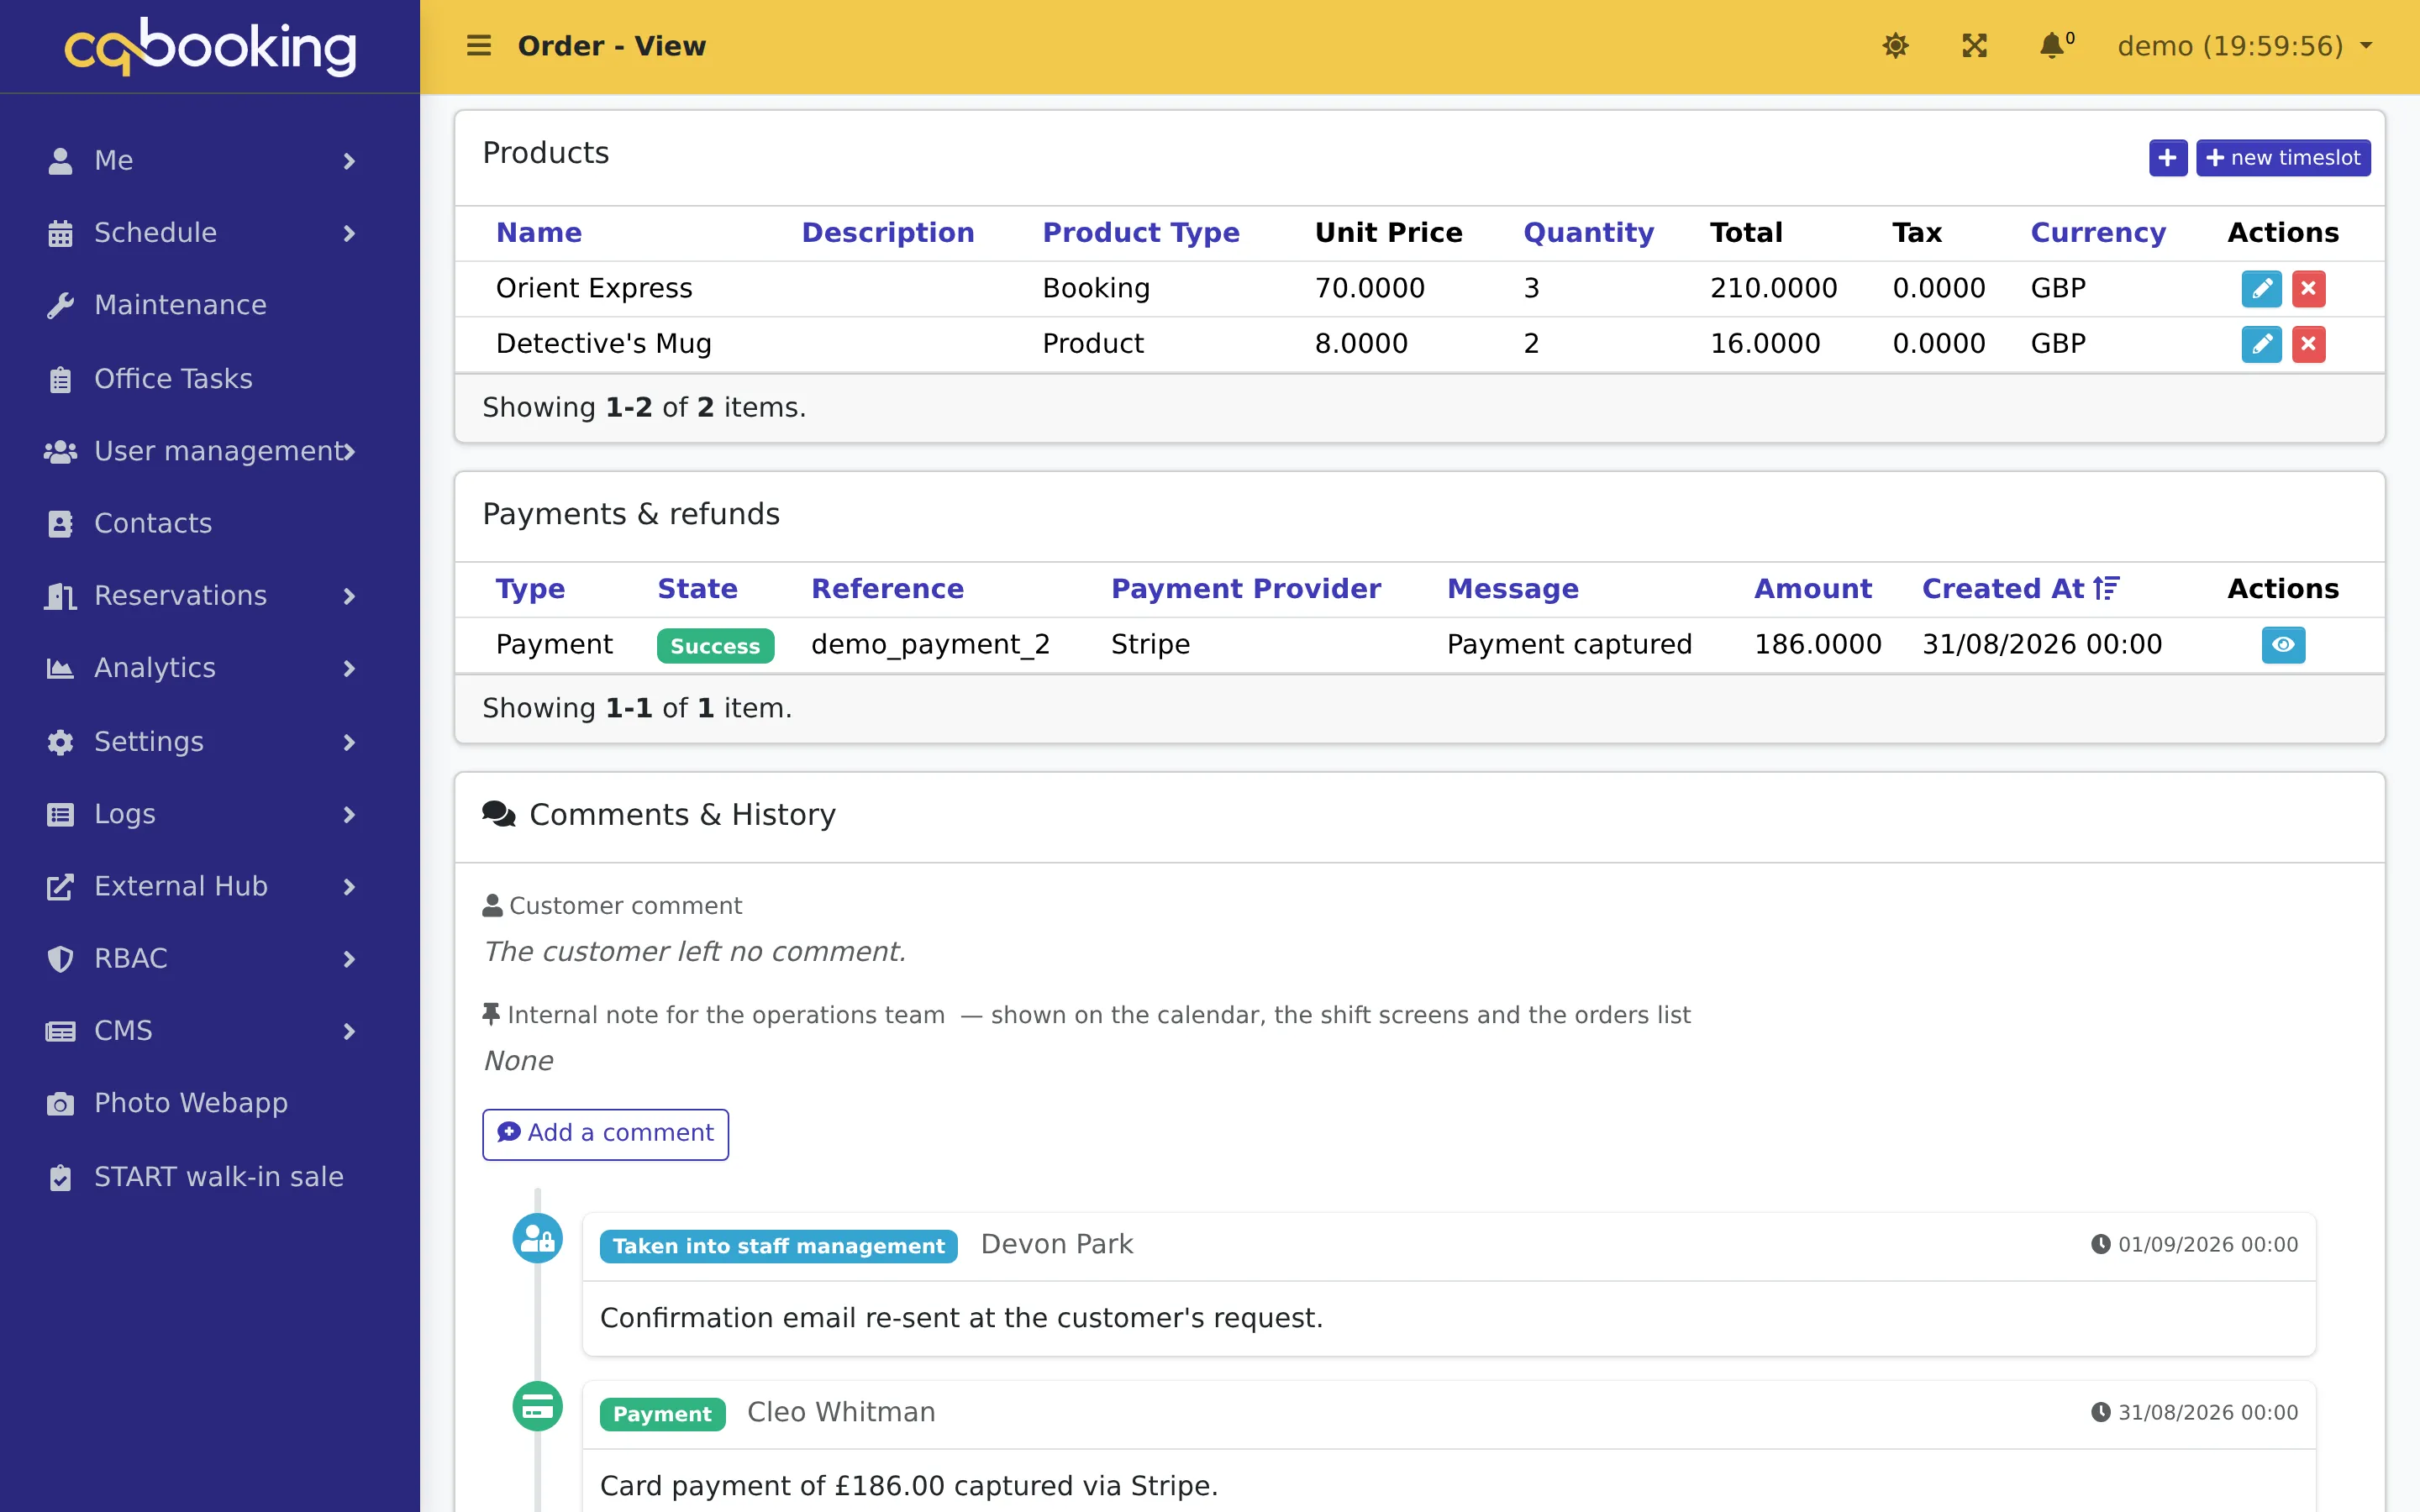Toggle fullscreen mode icon
The image size is (2420, 1512).
pos(1974,46)
